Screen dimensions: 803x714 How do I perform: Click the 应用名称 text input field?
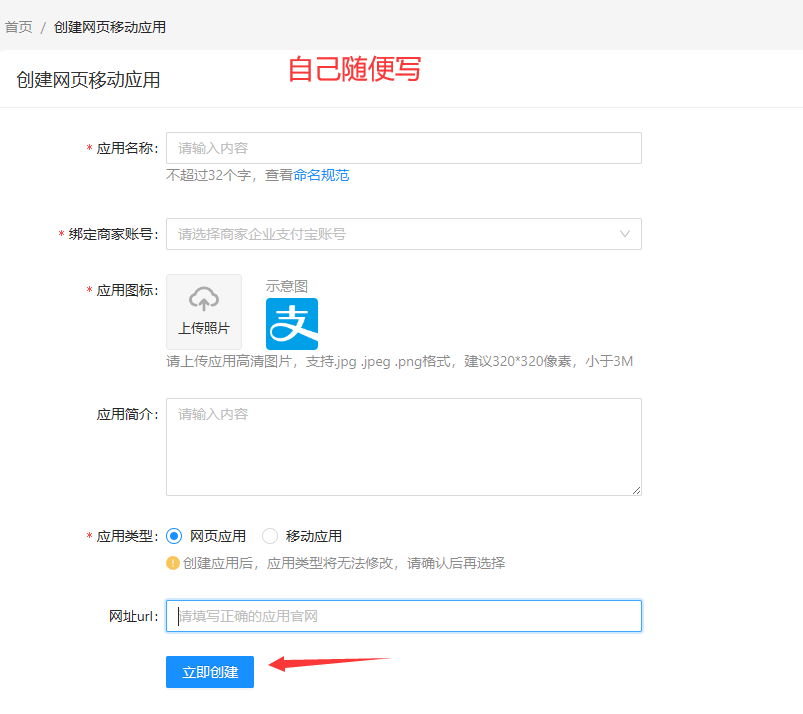pos(404,147)
